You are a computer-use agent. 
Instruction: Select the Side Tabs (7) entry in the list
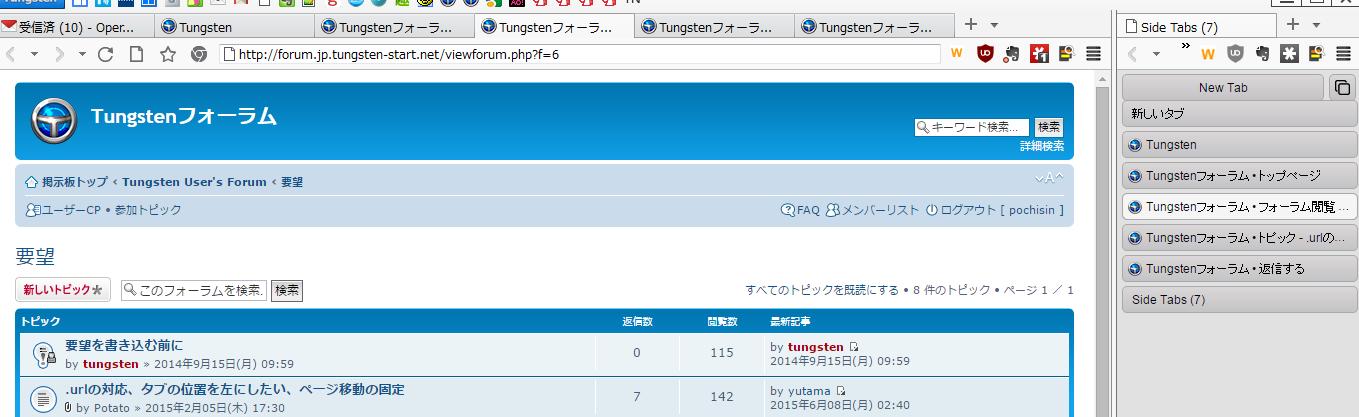pyautogui.click(x=1239, y=300)
